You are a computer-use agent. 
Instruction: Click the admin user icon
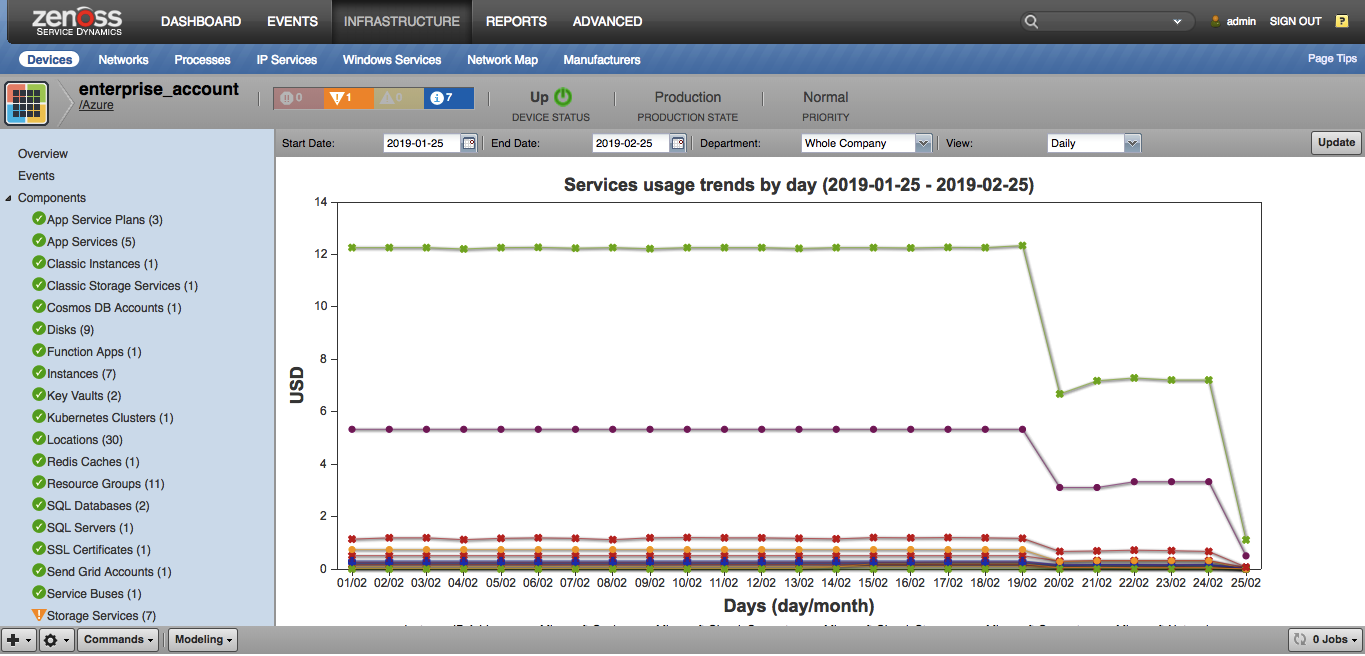pyautogui.click(x=1216, y=21)
